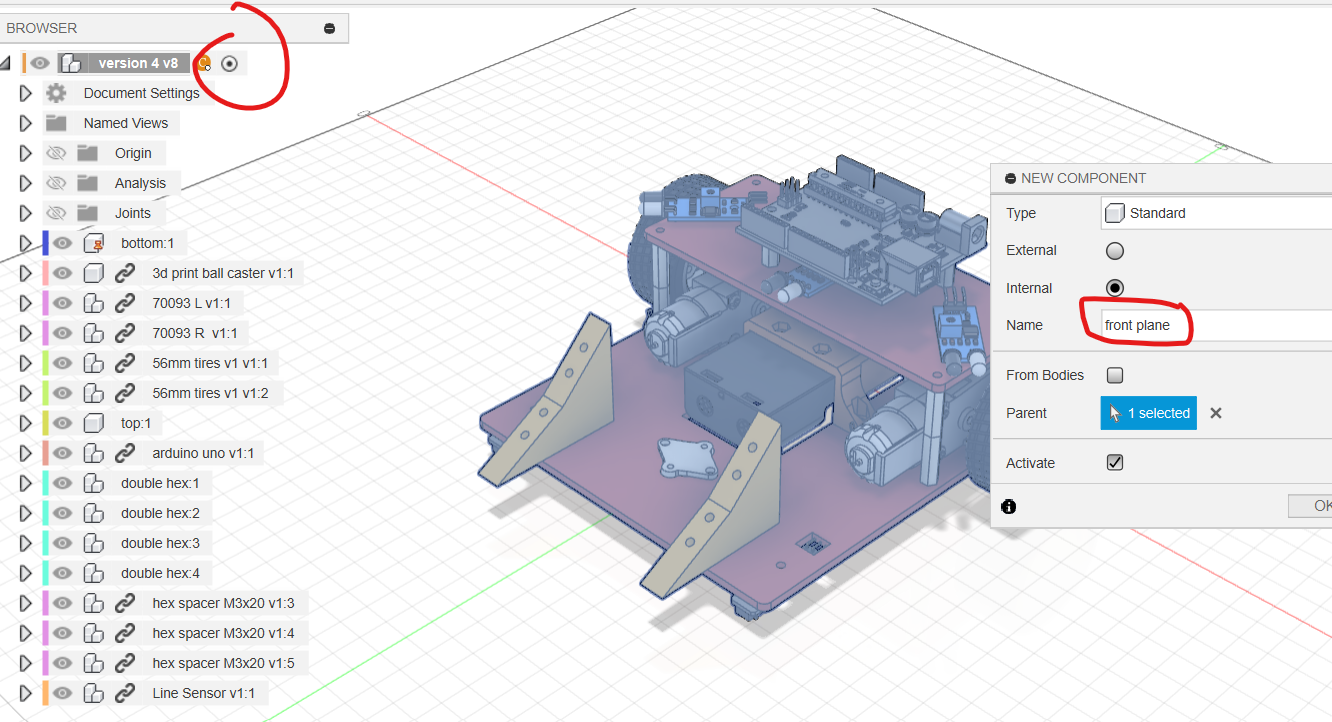1332x722 pixels.
Task: Select the 70093 L v1:1 tree item
Action: [191, 303]
